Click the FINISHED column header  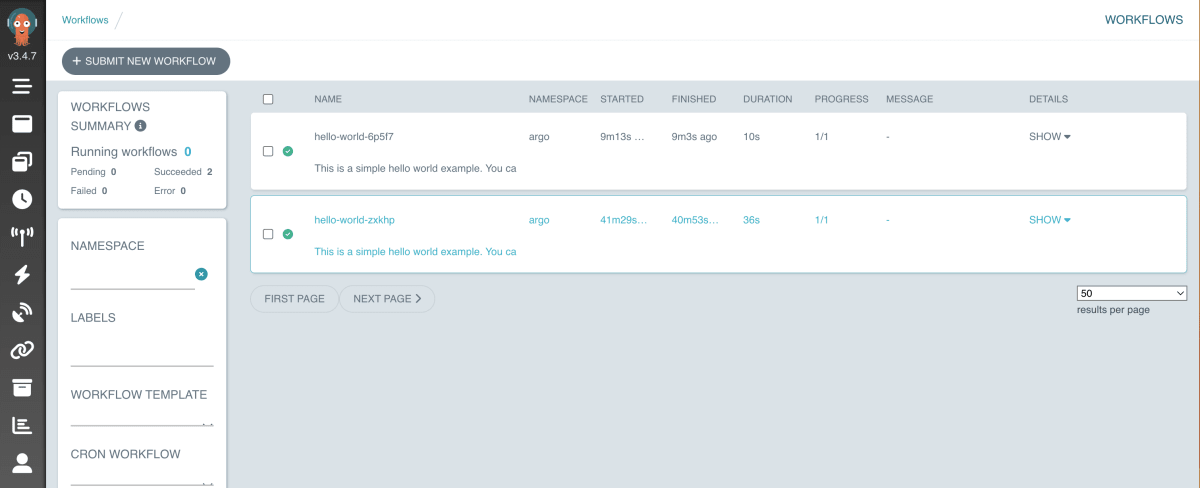[x=694, y=99]
